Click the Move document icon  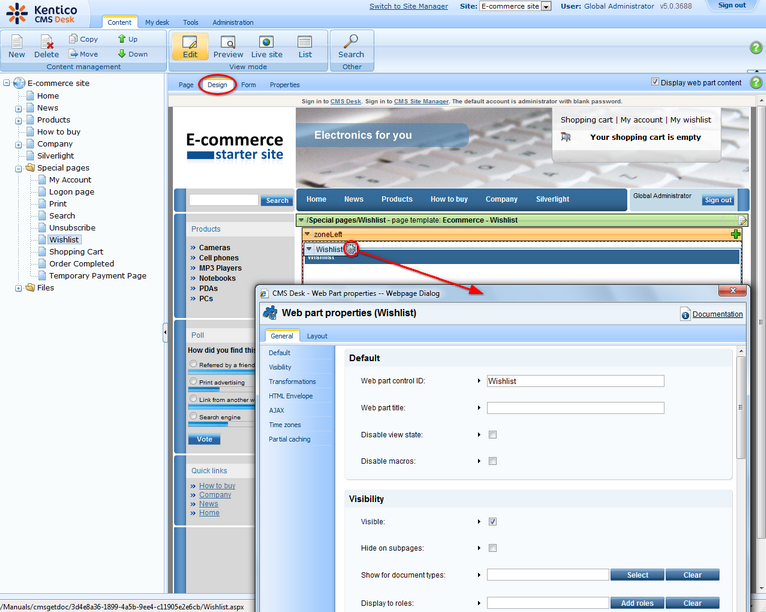tap(73, 54)
